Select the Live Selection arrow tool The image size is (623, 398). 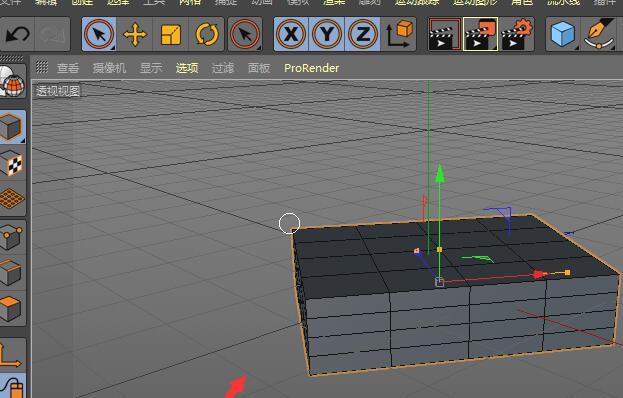[x=99, y=34]
